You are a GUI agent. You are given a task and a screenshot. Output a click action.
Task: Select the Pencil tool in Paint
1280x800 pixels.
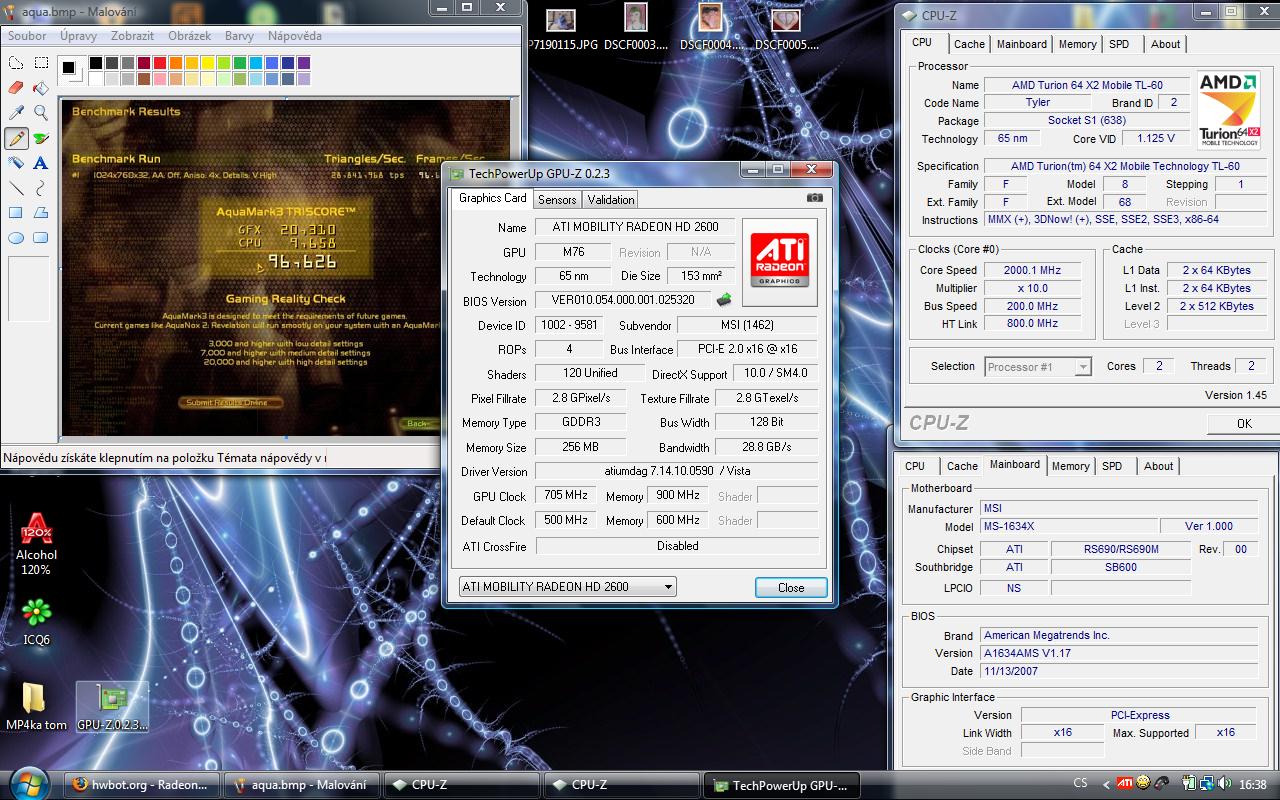tap(16, 138)
